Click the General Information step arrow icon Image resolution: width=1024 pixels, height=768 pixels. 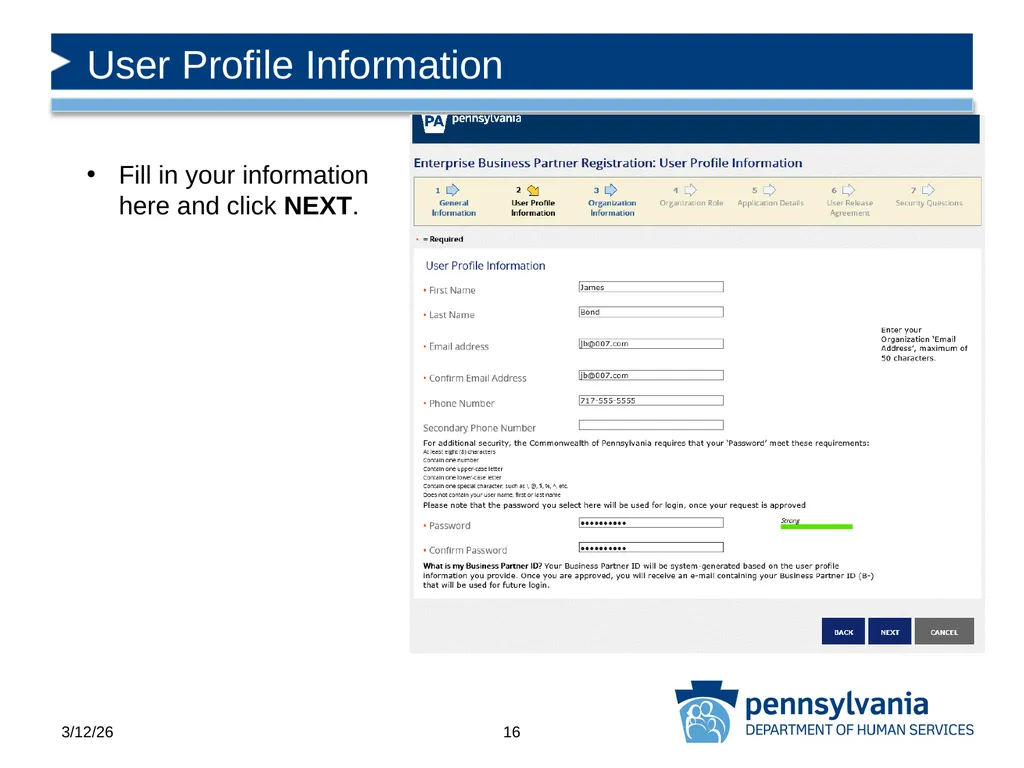[453, 190]
